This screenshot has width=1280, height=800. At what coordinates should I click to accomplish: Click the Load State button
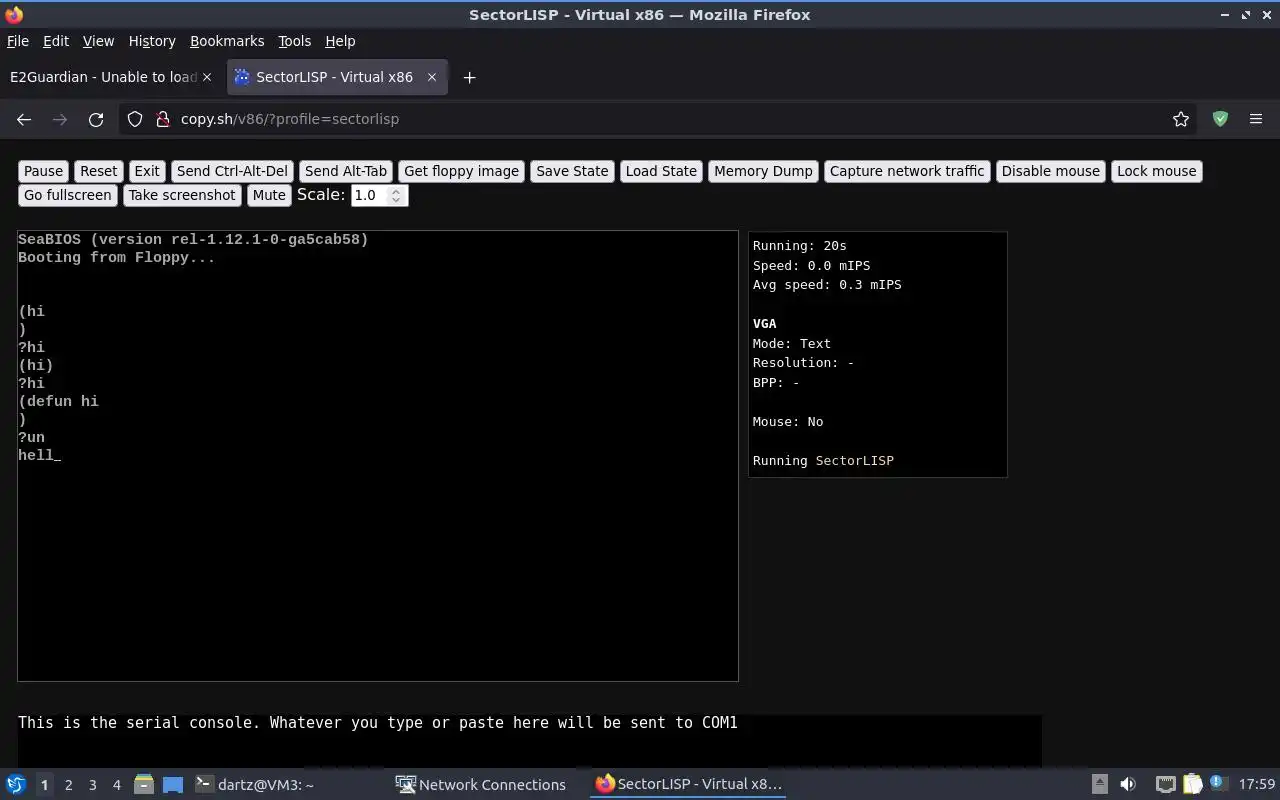pos(661,171)
